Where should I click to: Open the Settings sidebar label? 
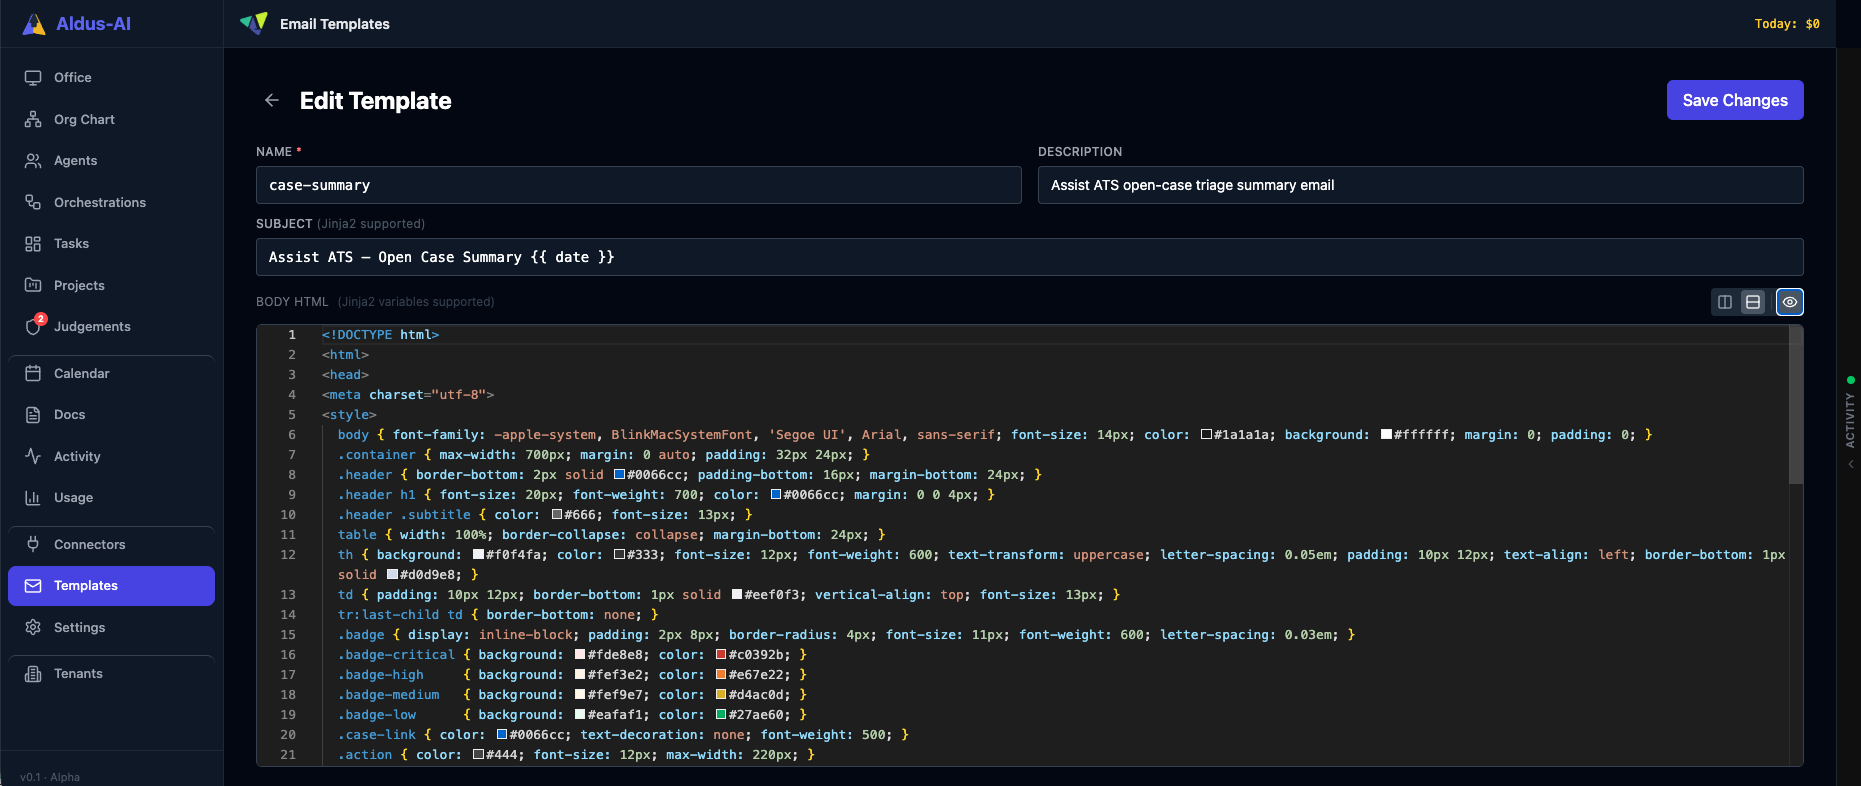[x=80, y=627]
